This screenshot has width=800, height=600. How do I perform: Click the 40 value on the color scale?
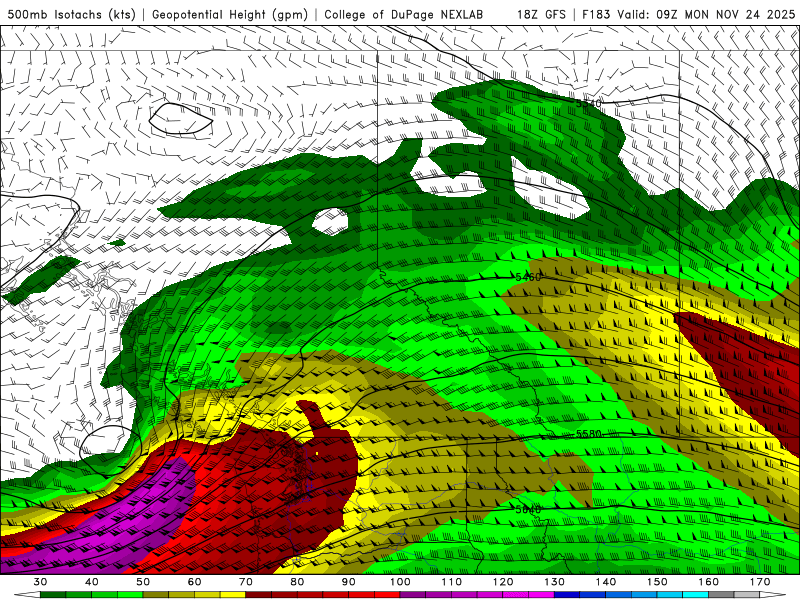[x=92, y=582]
